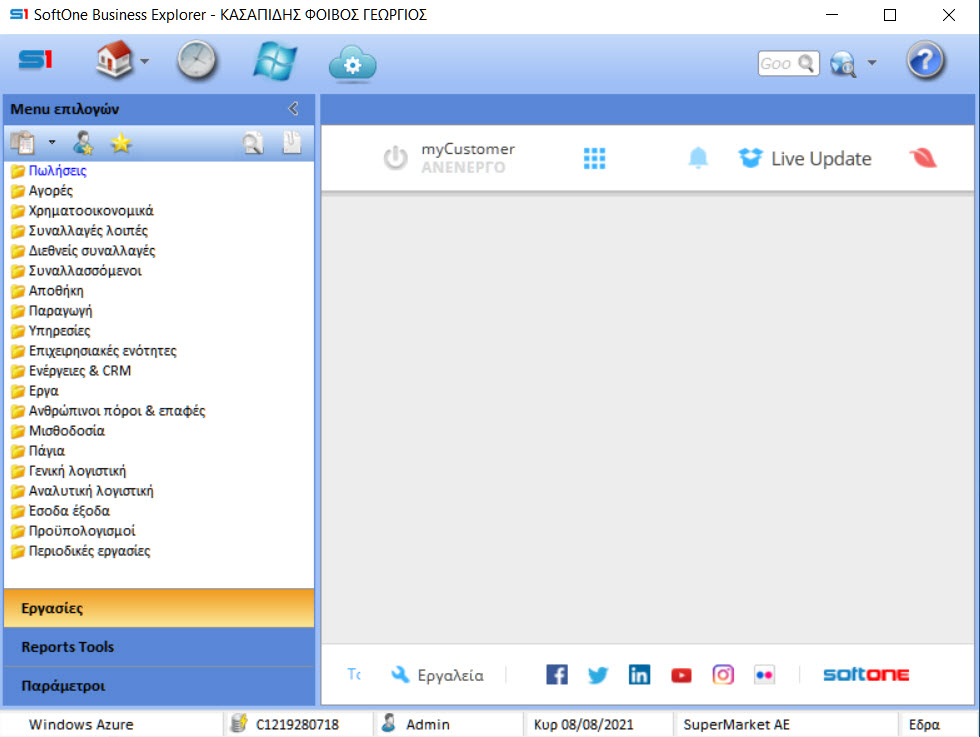Click the notifications bell icon
980x737 pixels.
pos(698,158)
